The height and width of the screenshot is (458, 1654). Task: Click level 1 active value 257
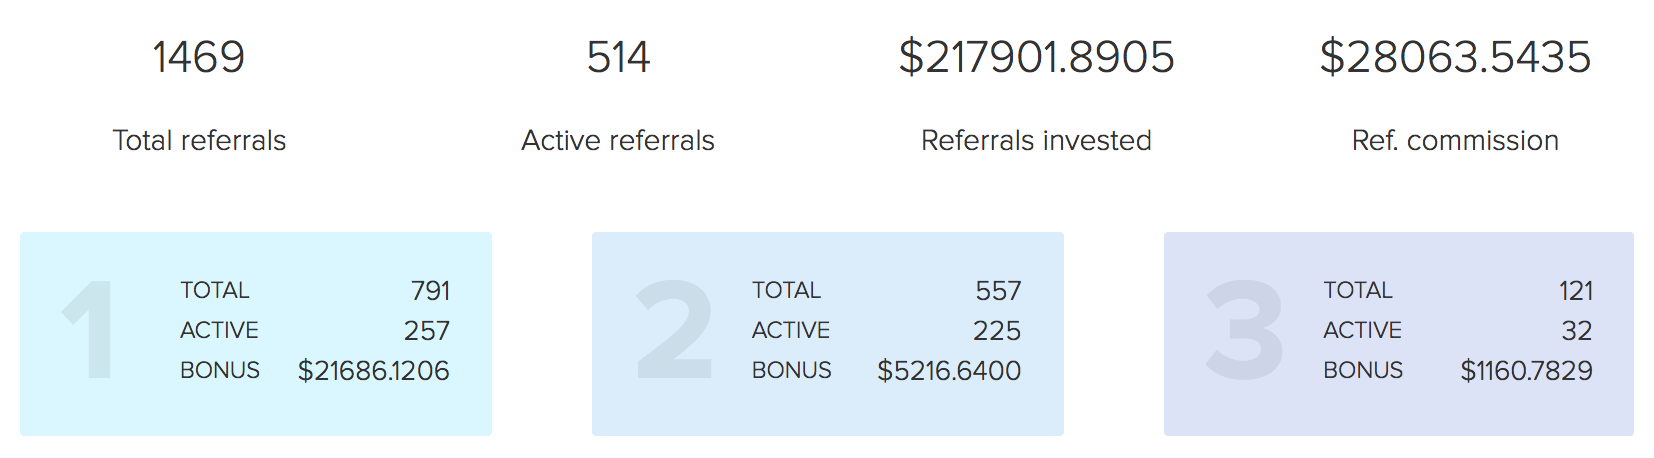coord(427,331)
